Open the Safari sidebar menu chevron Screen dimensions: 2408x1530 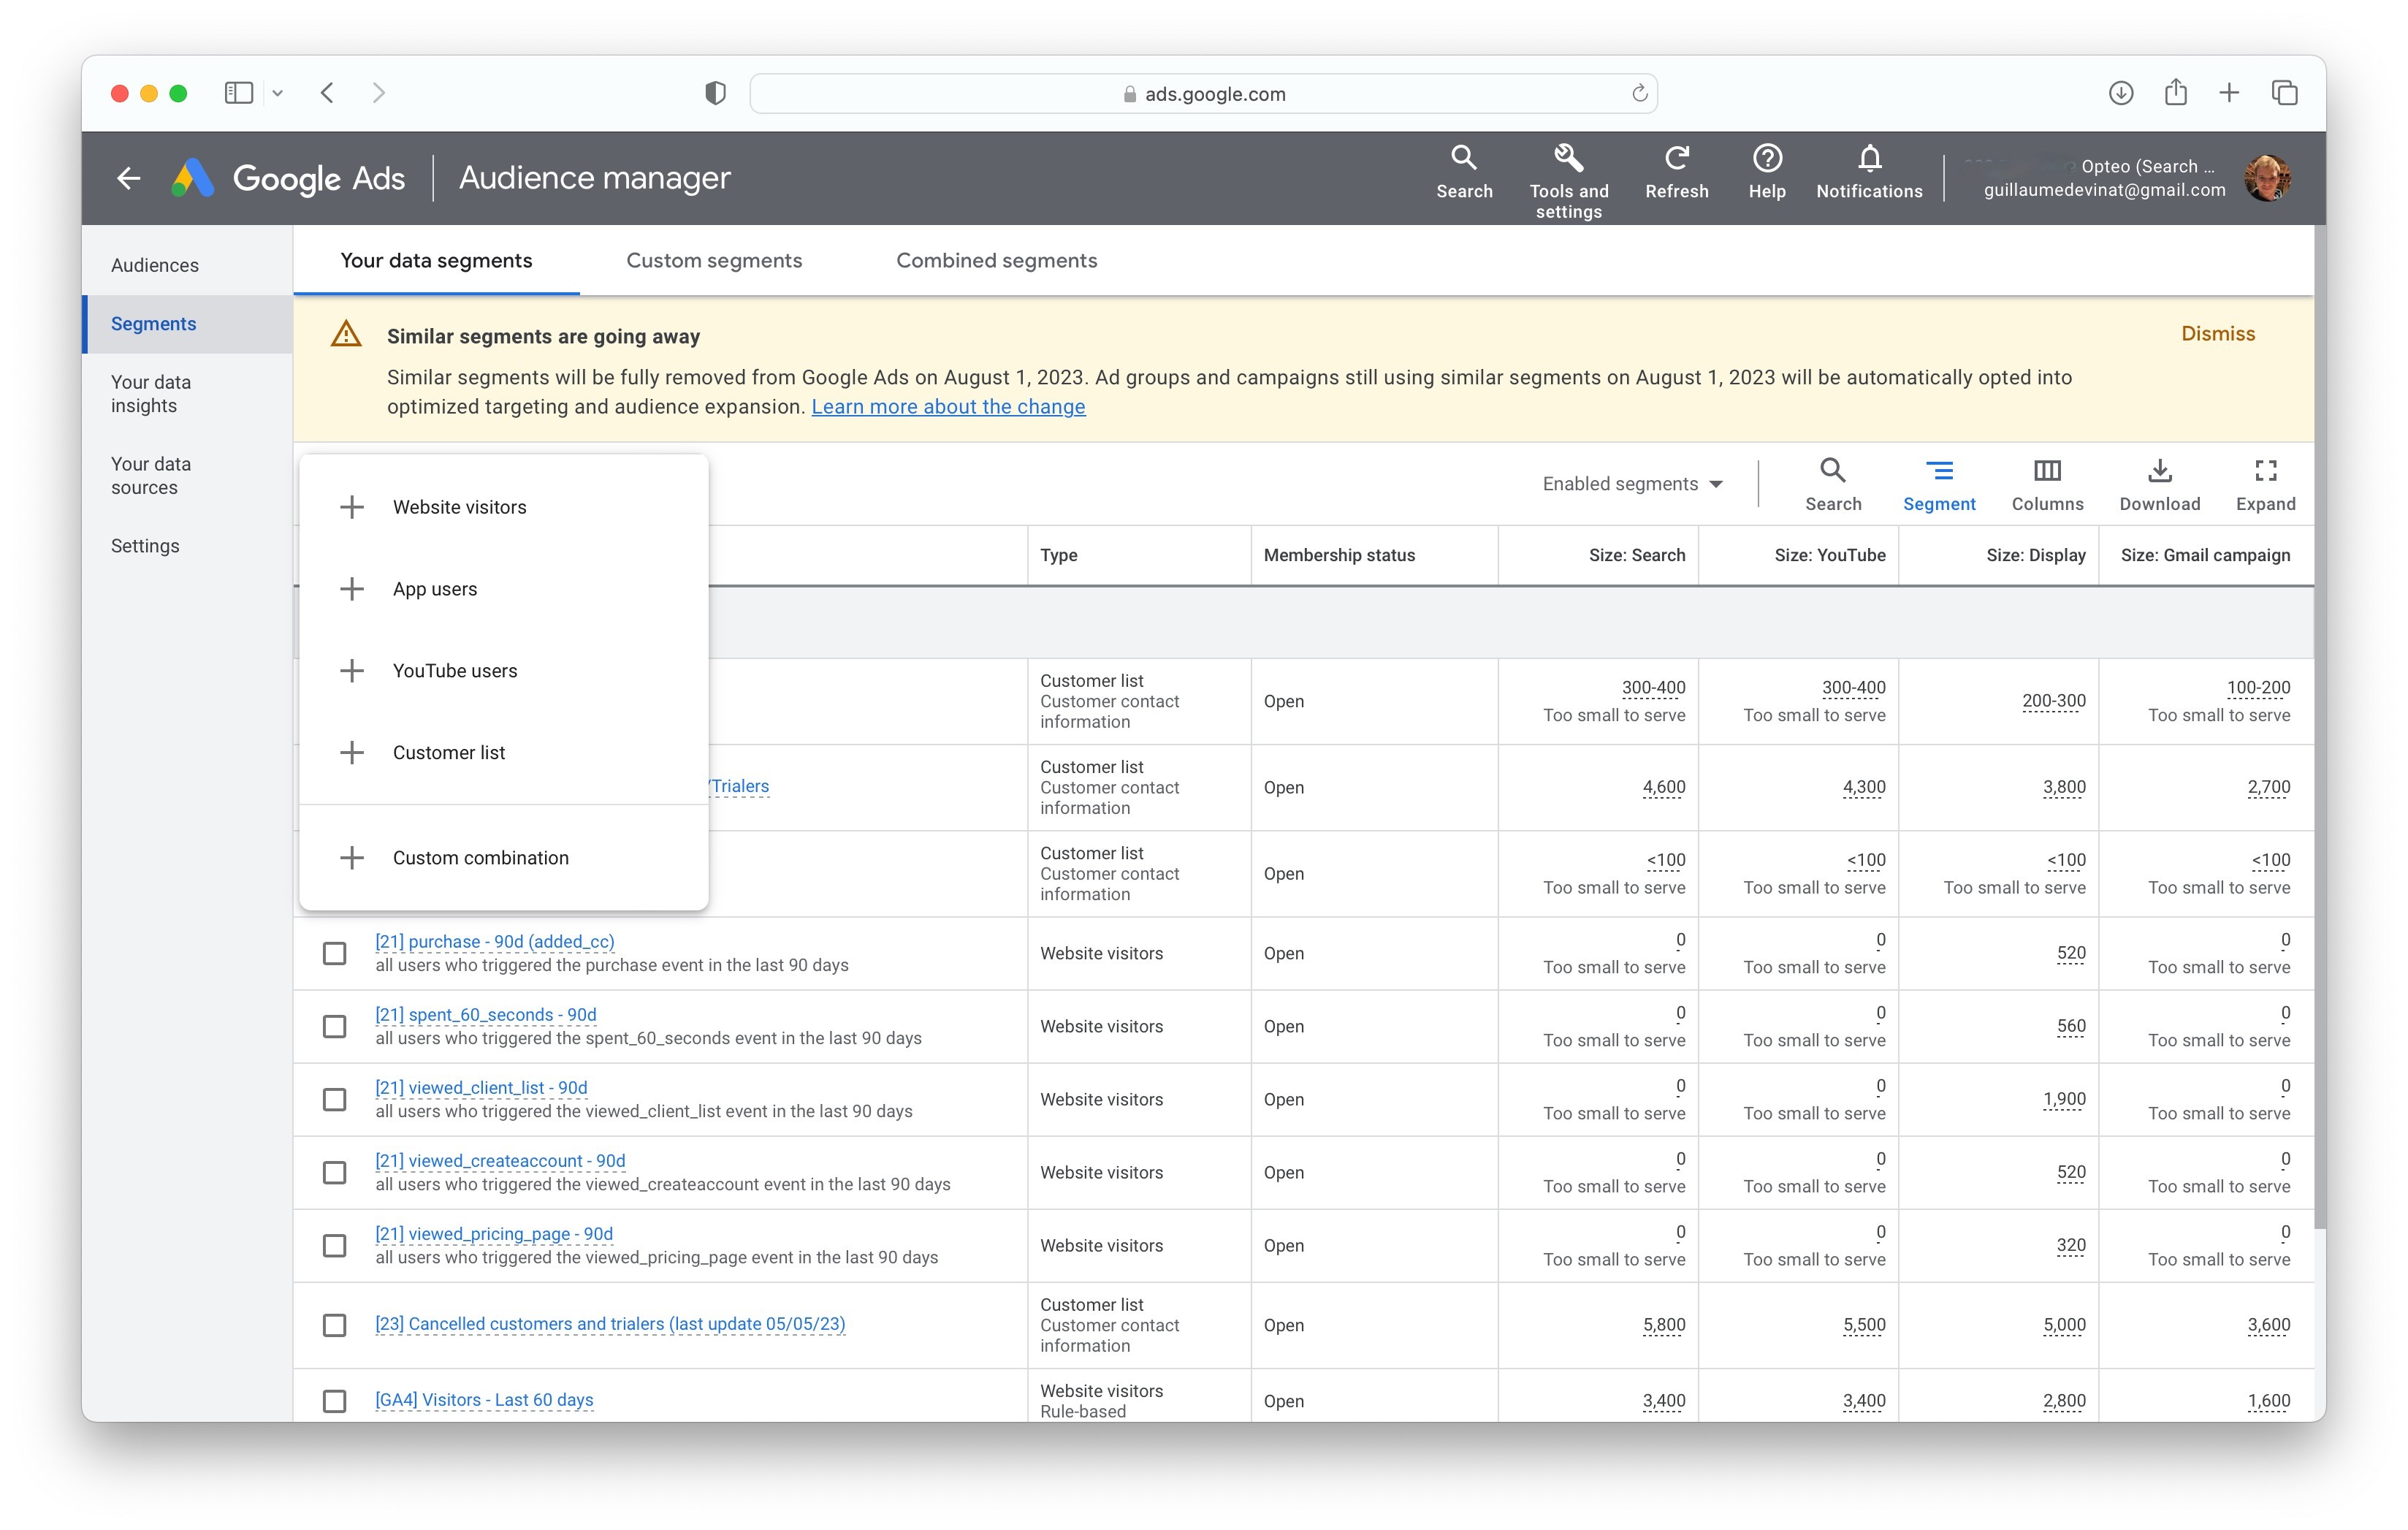click(x=278, y=93)
